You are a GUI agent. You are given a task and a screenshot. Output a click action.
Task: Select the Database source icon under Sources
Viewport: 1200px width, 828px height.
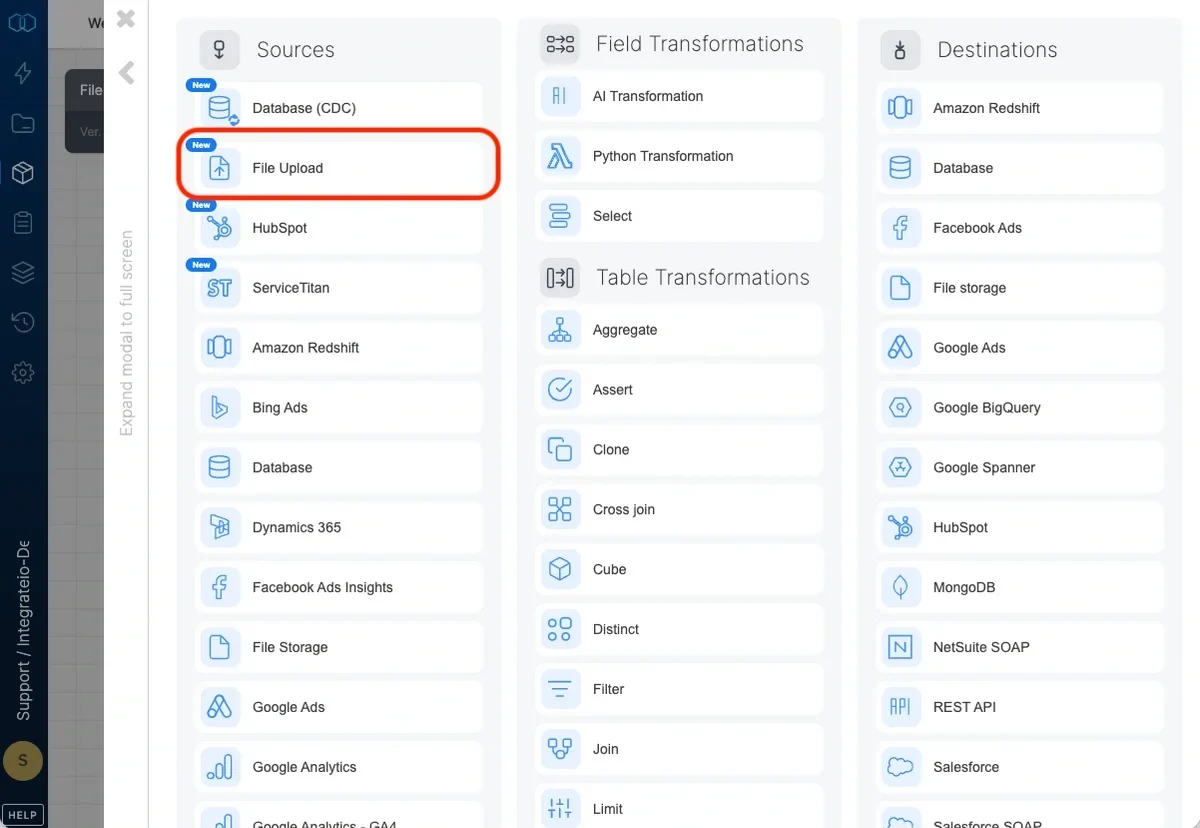click(219, 467)
